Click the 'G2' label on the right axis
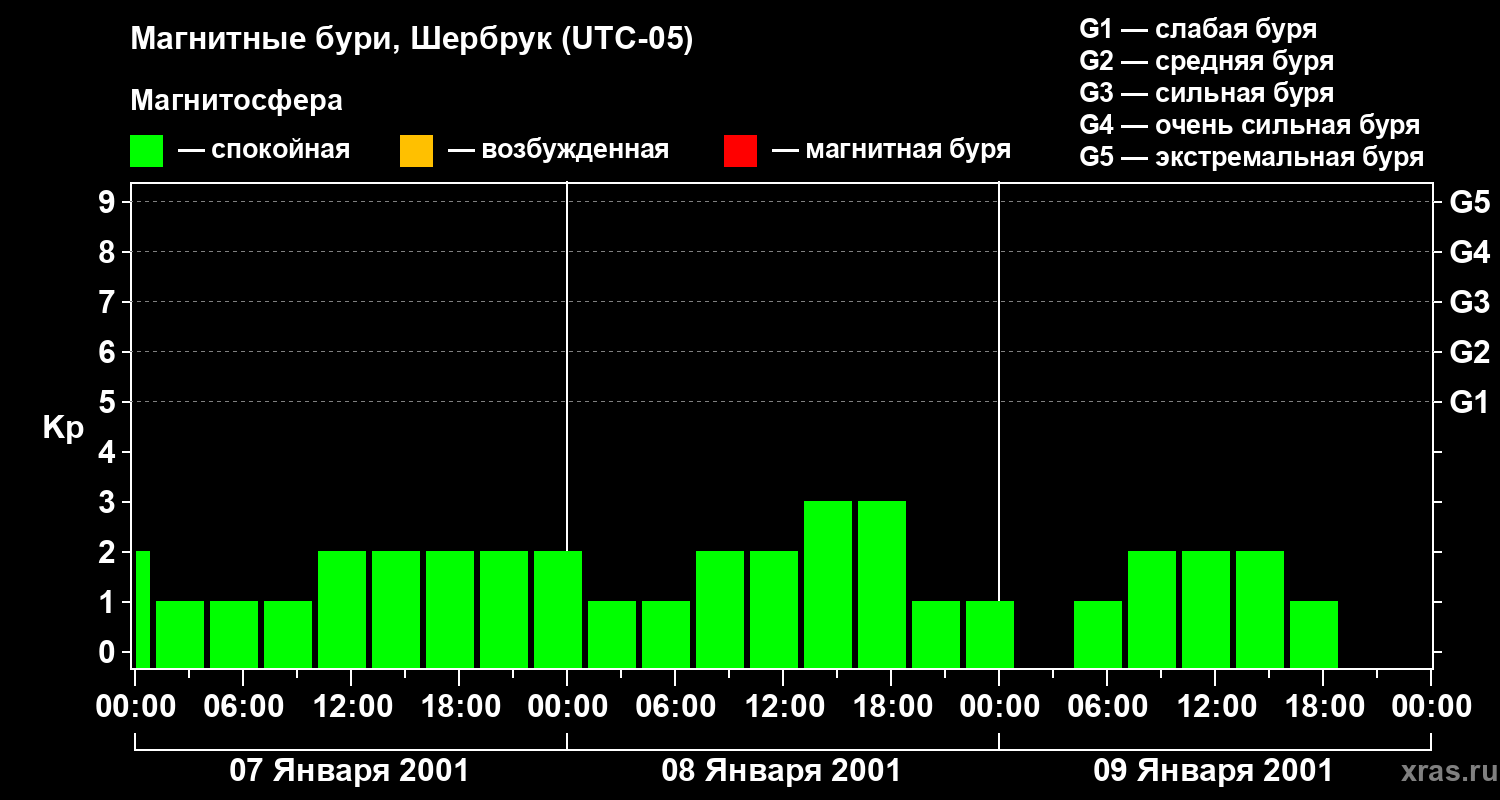 tap(1470, 352)
